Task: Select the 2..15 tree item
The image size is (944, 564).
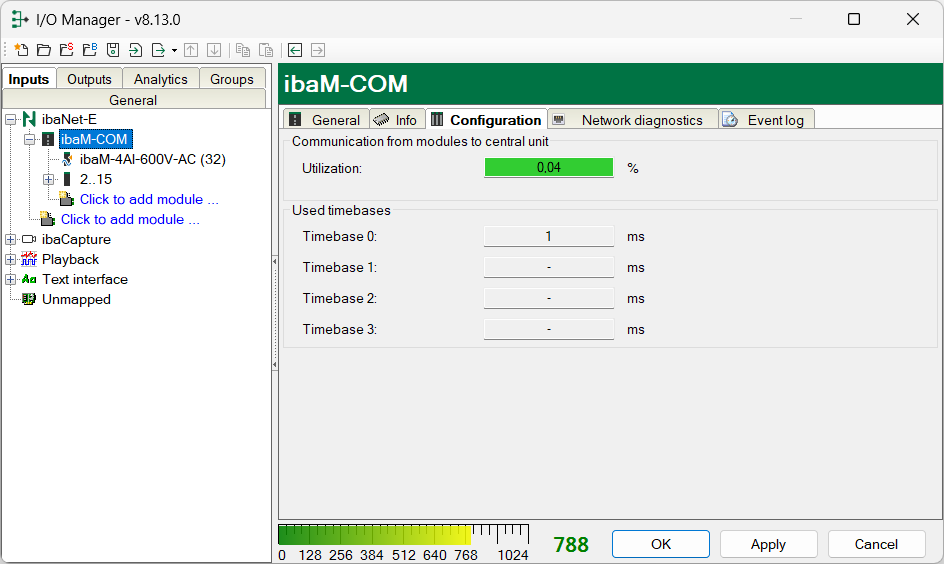Action: tap(96, 179)
